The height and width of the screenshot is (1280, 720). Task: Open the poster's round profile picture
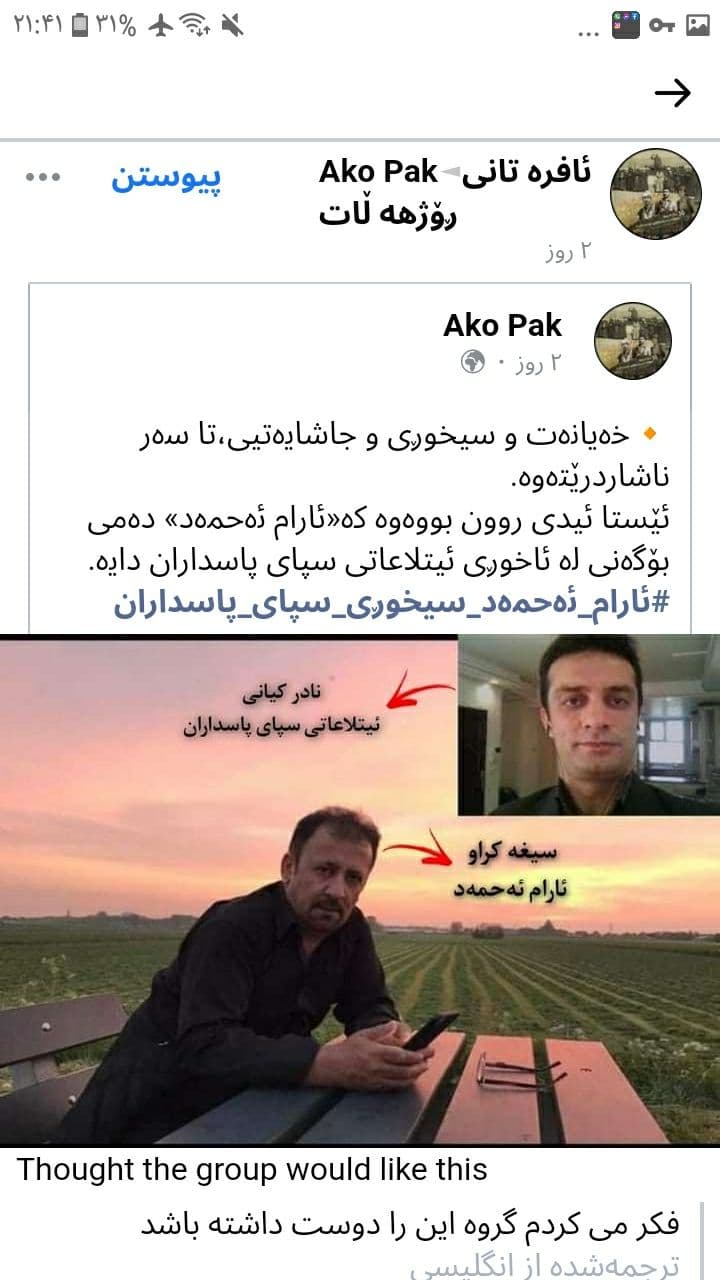pyautogui.click(x=655, y=193)
